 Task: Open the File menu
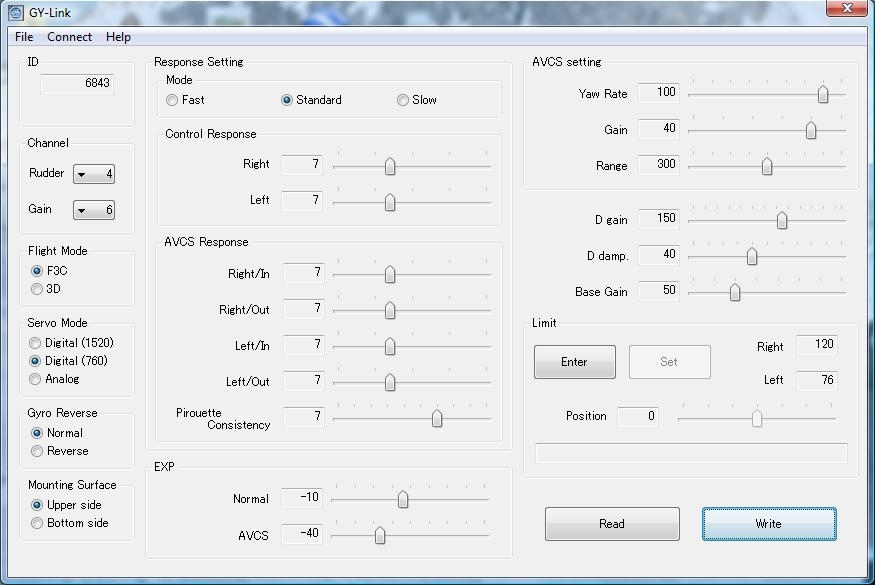(x=24, y=37)
